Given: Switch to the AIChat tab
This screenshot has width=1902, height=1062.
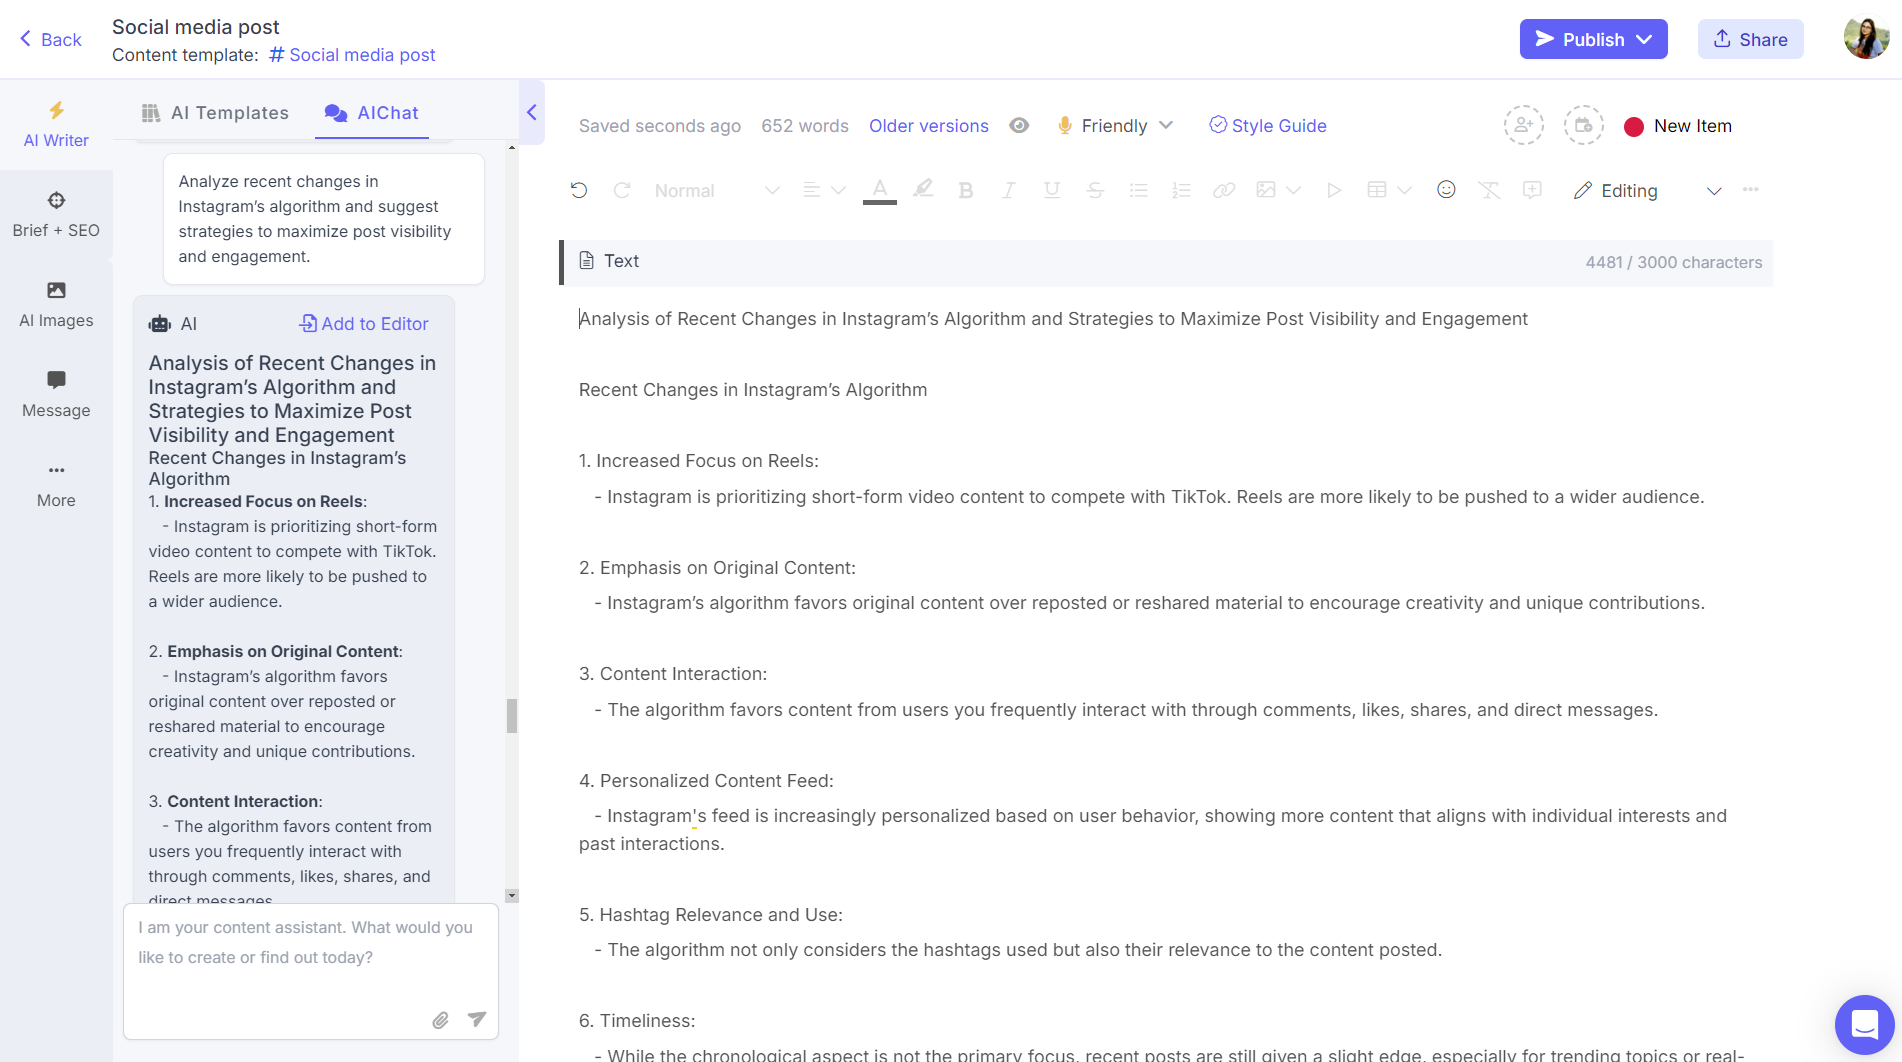Looking at the screenshot, I should 372,113.
